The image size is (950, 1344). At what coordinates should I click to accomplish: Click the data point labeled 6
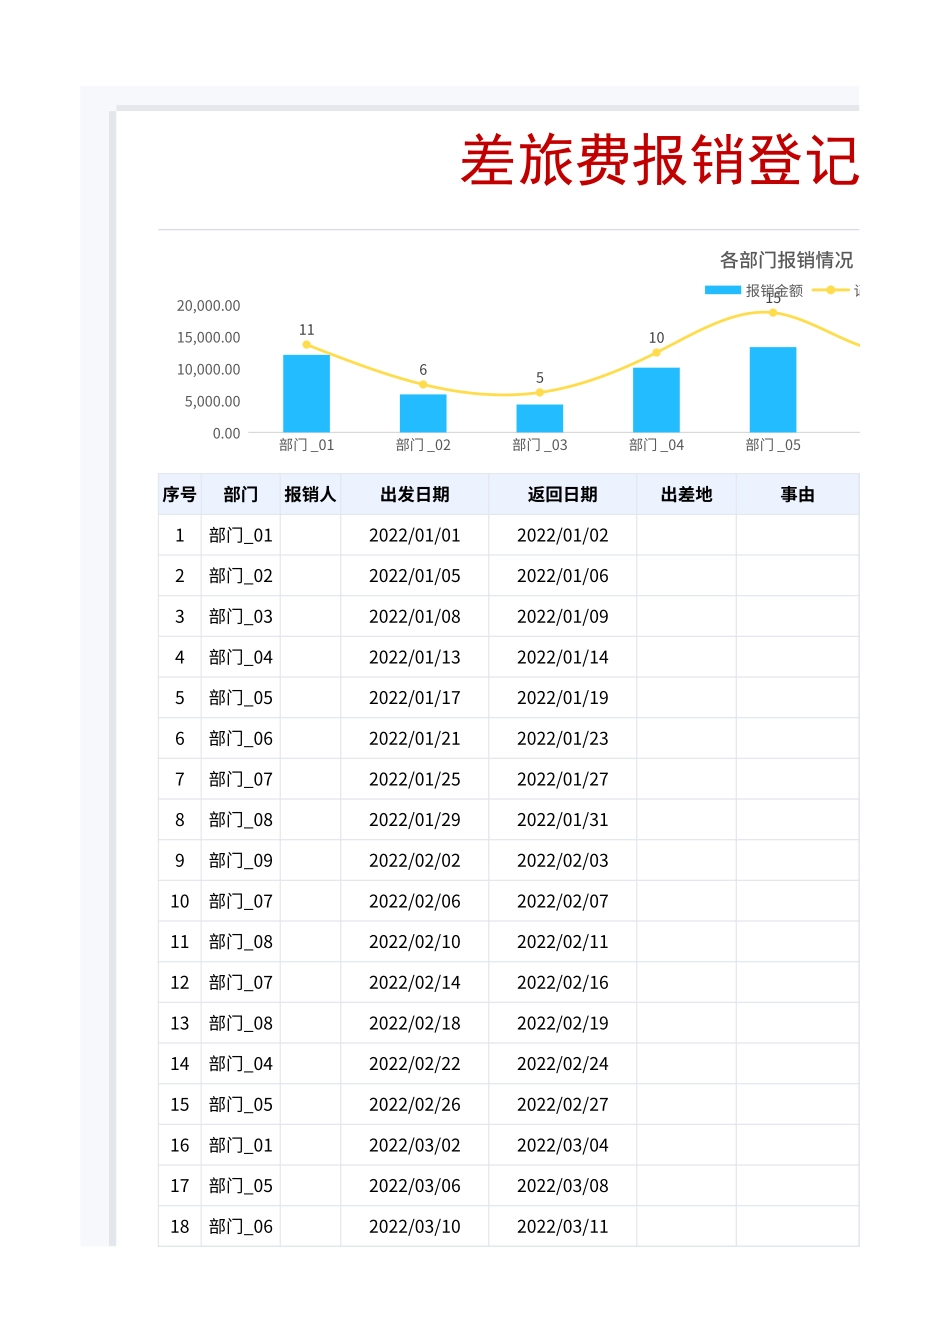point(423,384)
